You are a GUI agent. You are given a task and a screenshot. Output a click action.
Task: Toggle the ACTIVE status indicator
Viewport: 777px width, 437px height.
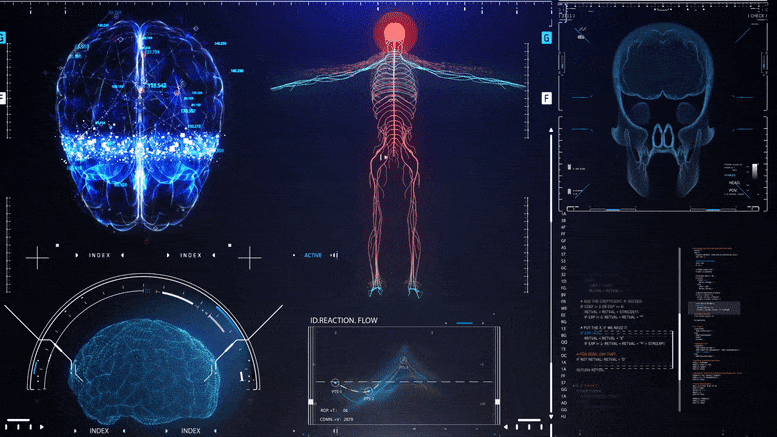tap(313, 256)
